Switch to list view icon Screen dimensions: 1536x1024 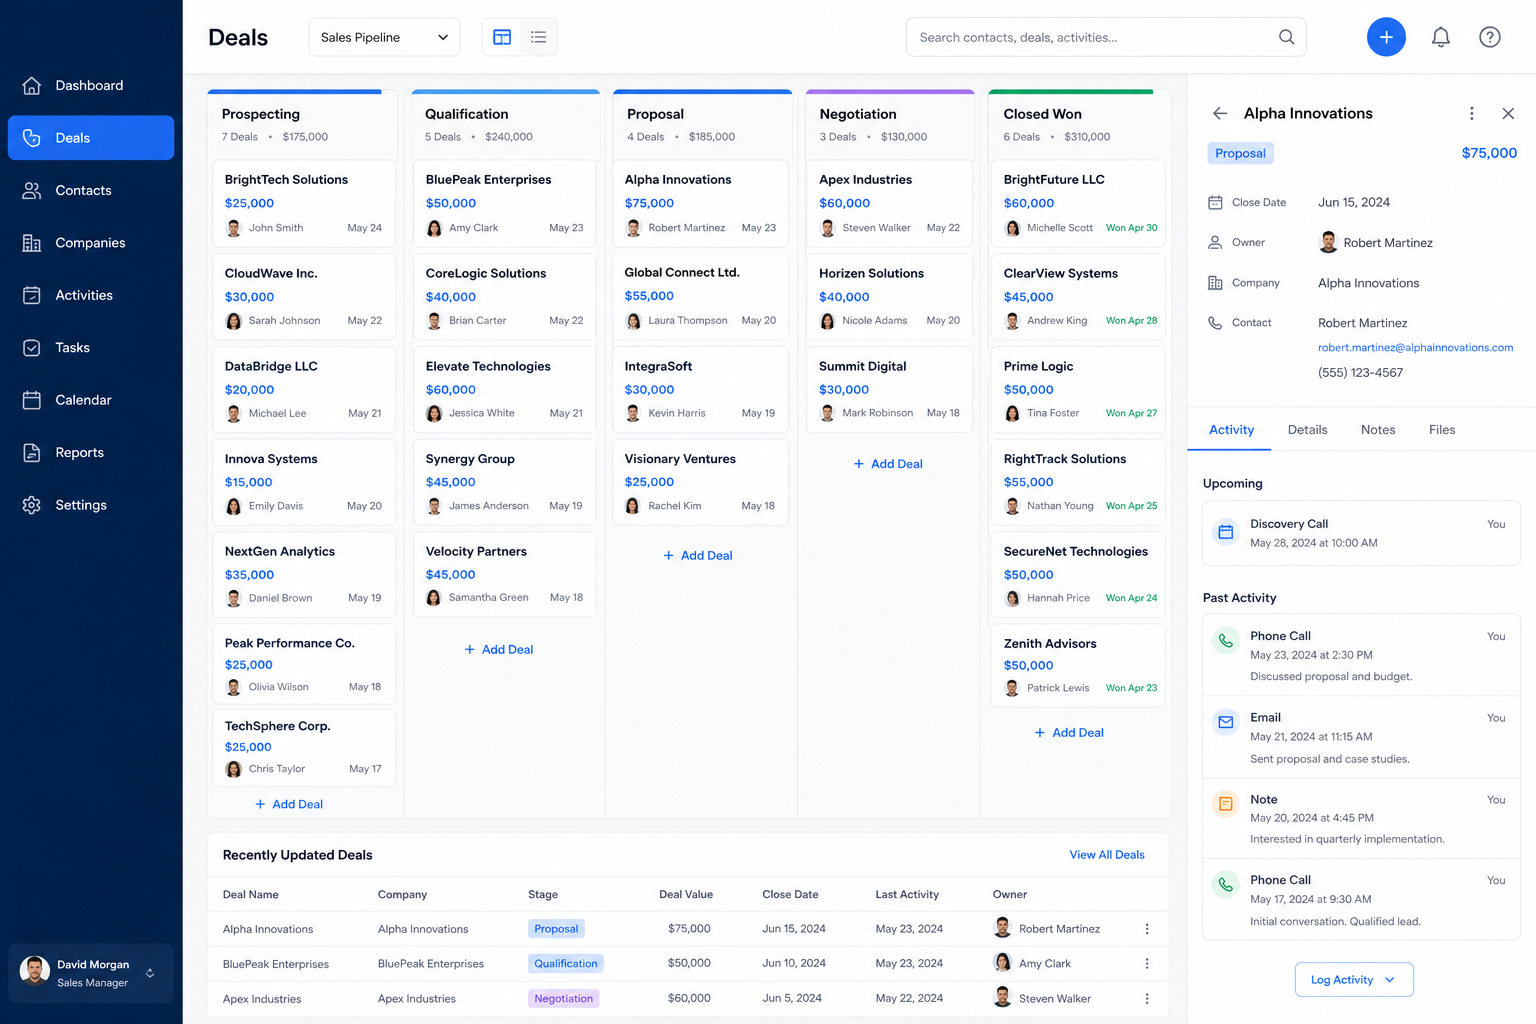pyautogui.click(x=538, y=37)
